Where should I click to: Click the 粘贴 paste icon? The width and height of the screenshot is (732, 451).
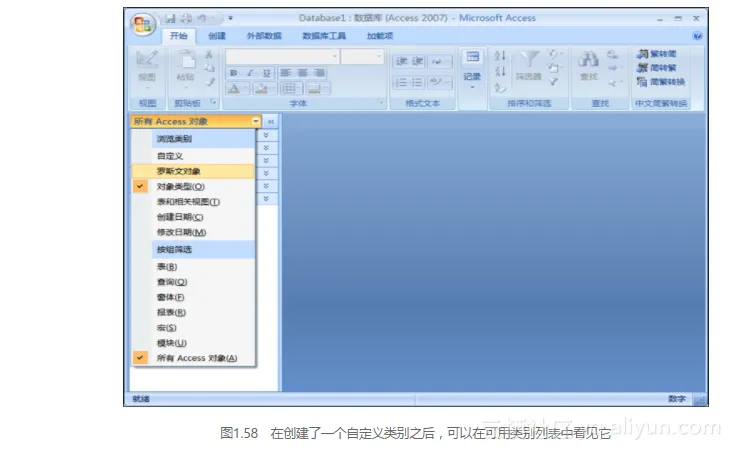pos(186,59)
